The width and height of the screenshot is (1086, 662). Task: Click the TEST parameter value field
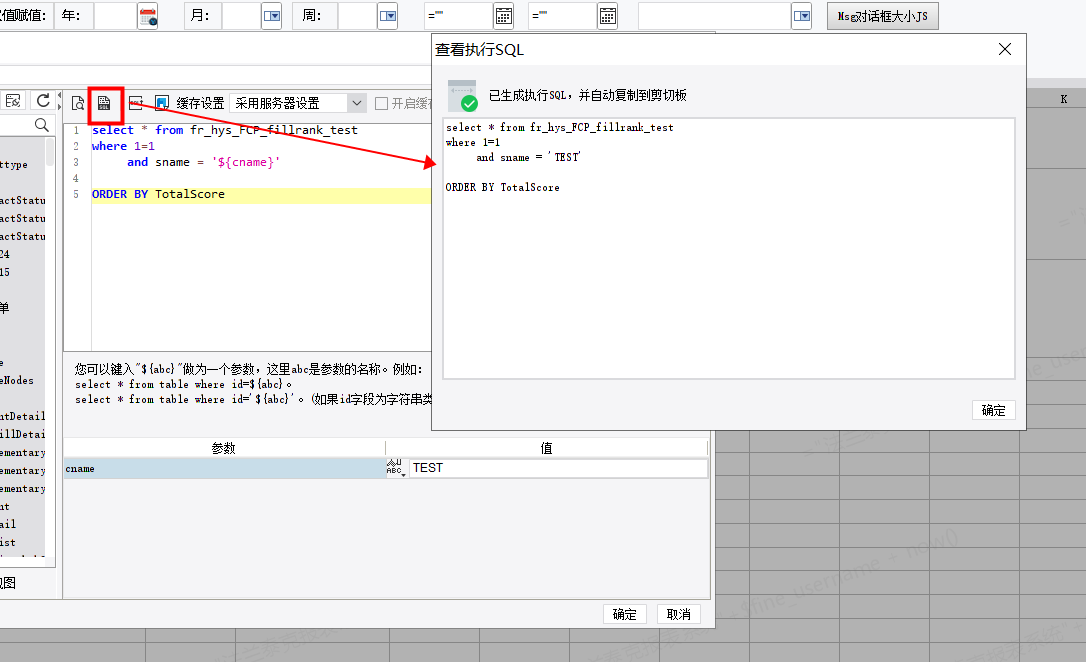558,468
